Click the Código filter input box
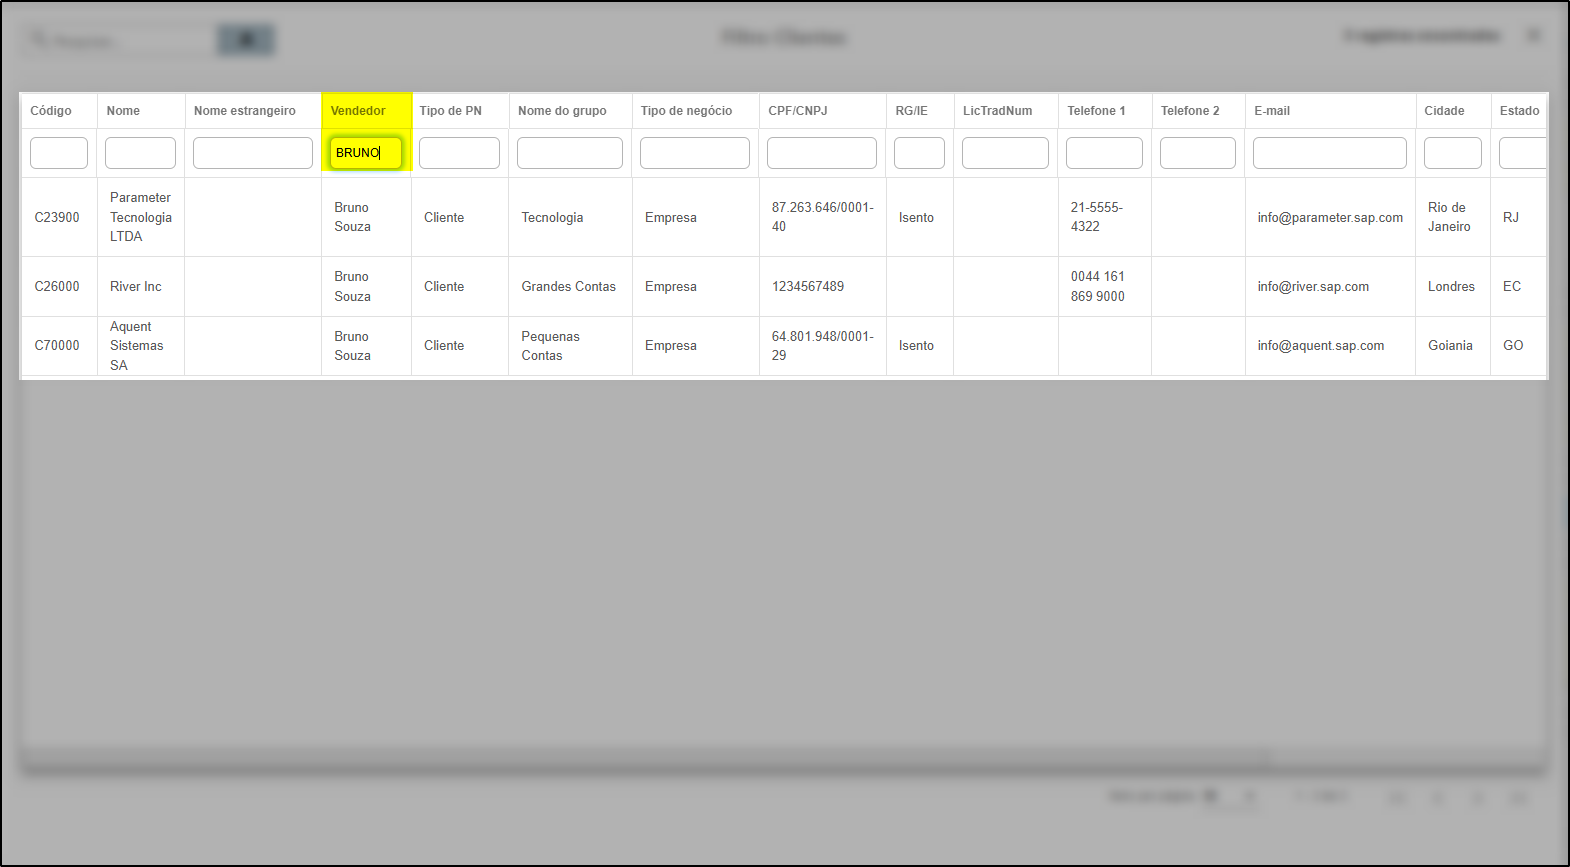1570x867 pixels. [59, 153]
